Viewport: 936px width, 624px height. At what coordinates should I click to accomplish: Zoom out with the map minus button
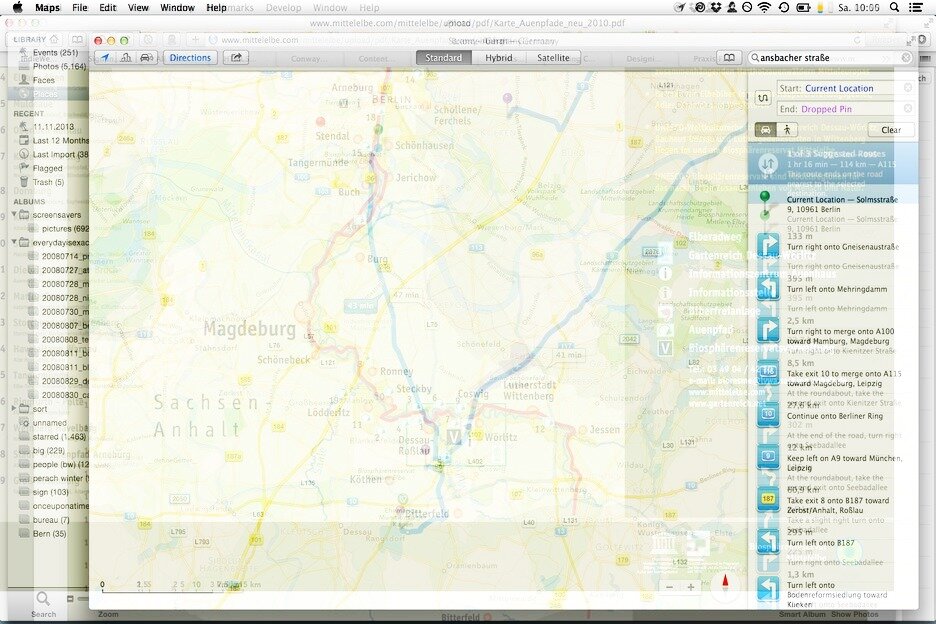pyautogui.click(x=669, y=587)
